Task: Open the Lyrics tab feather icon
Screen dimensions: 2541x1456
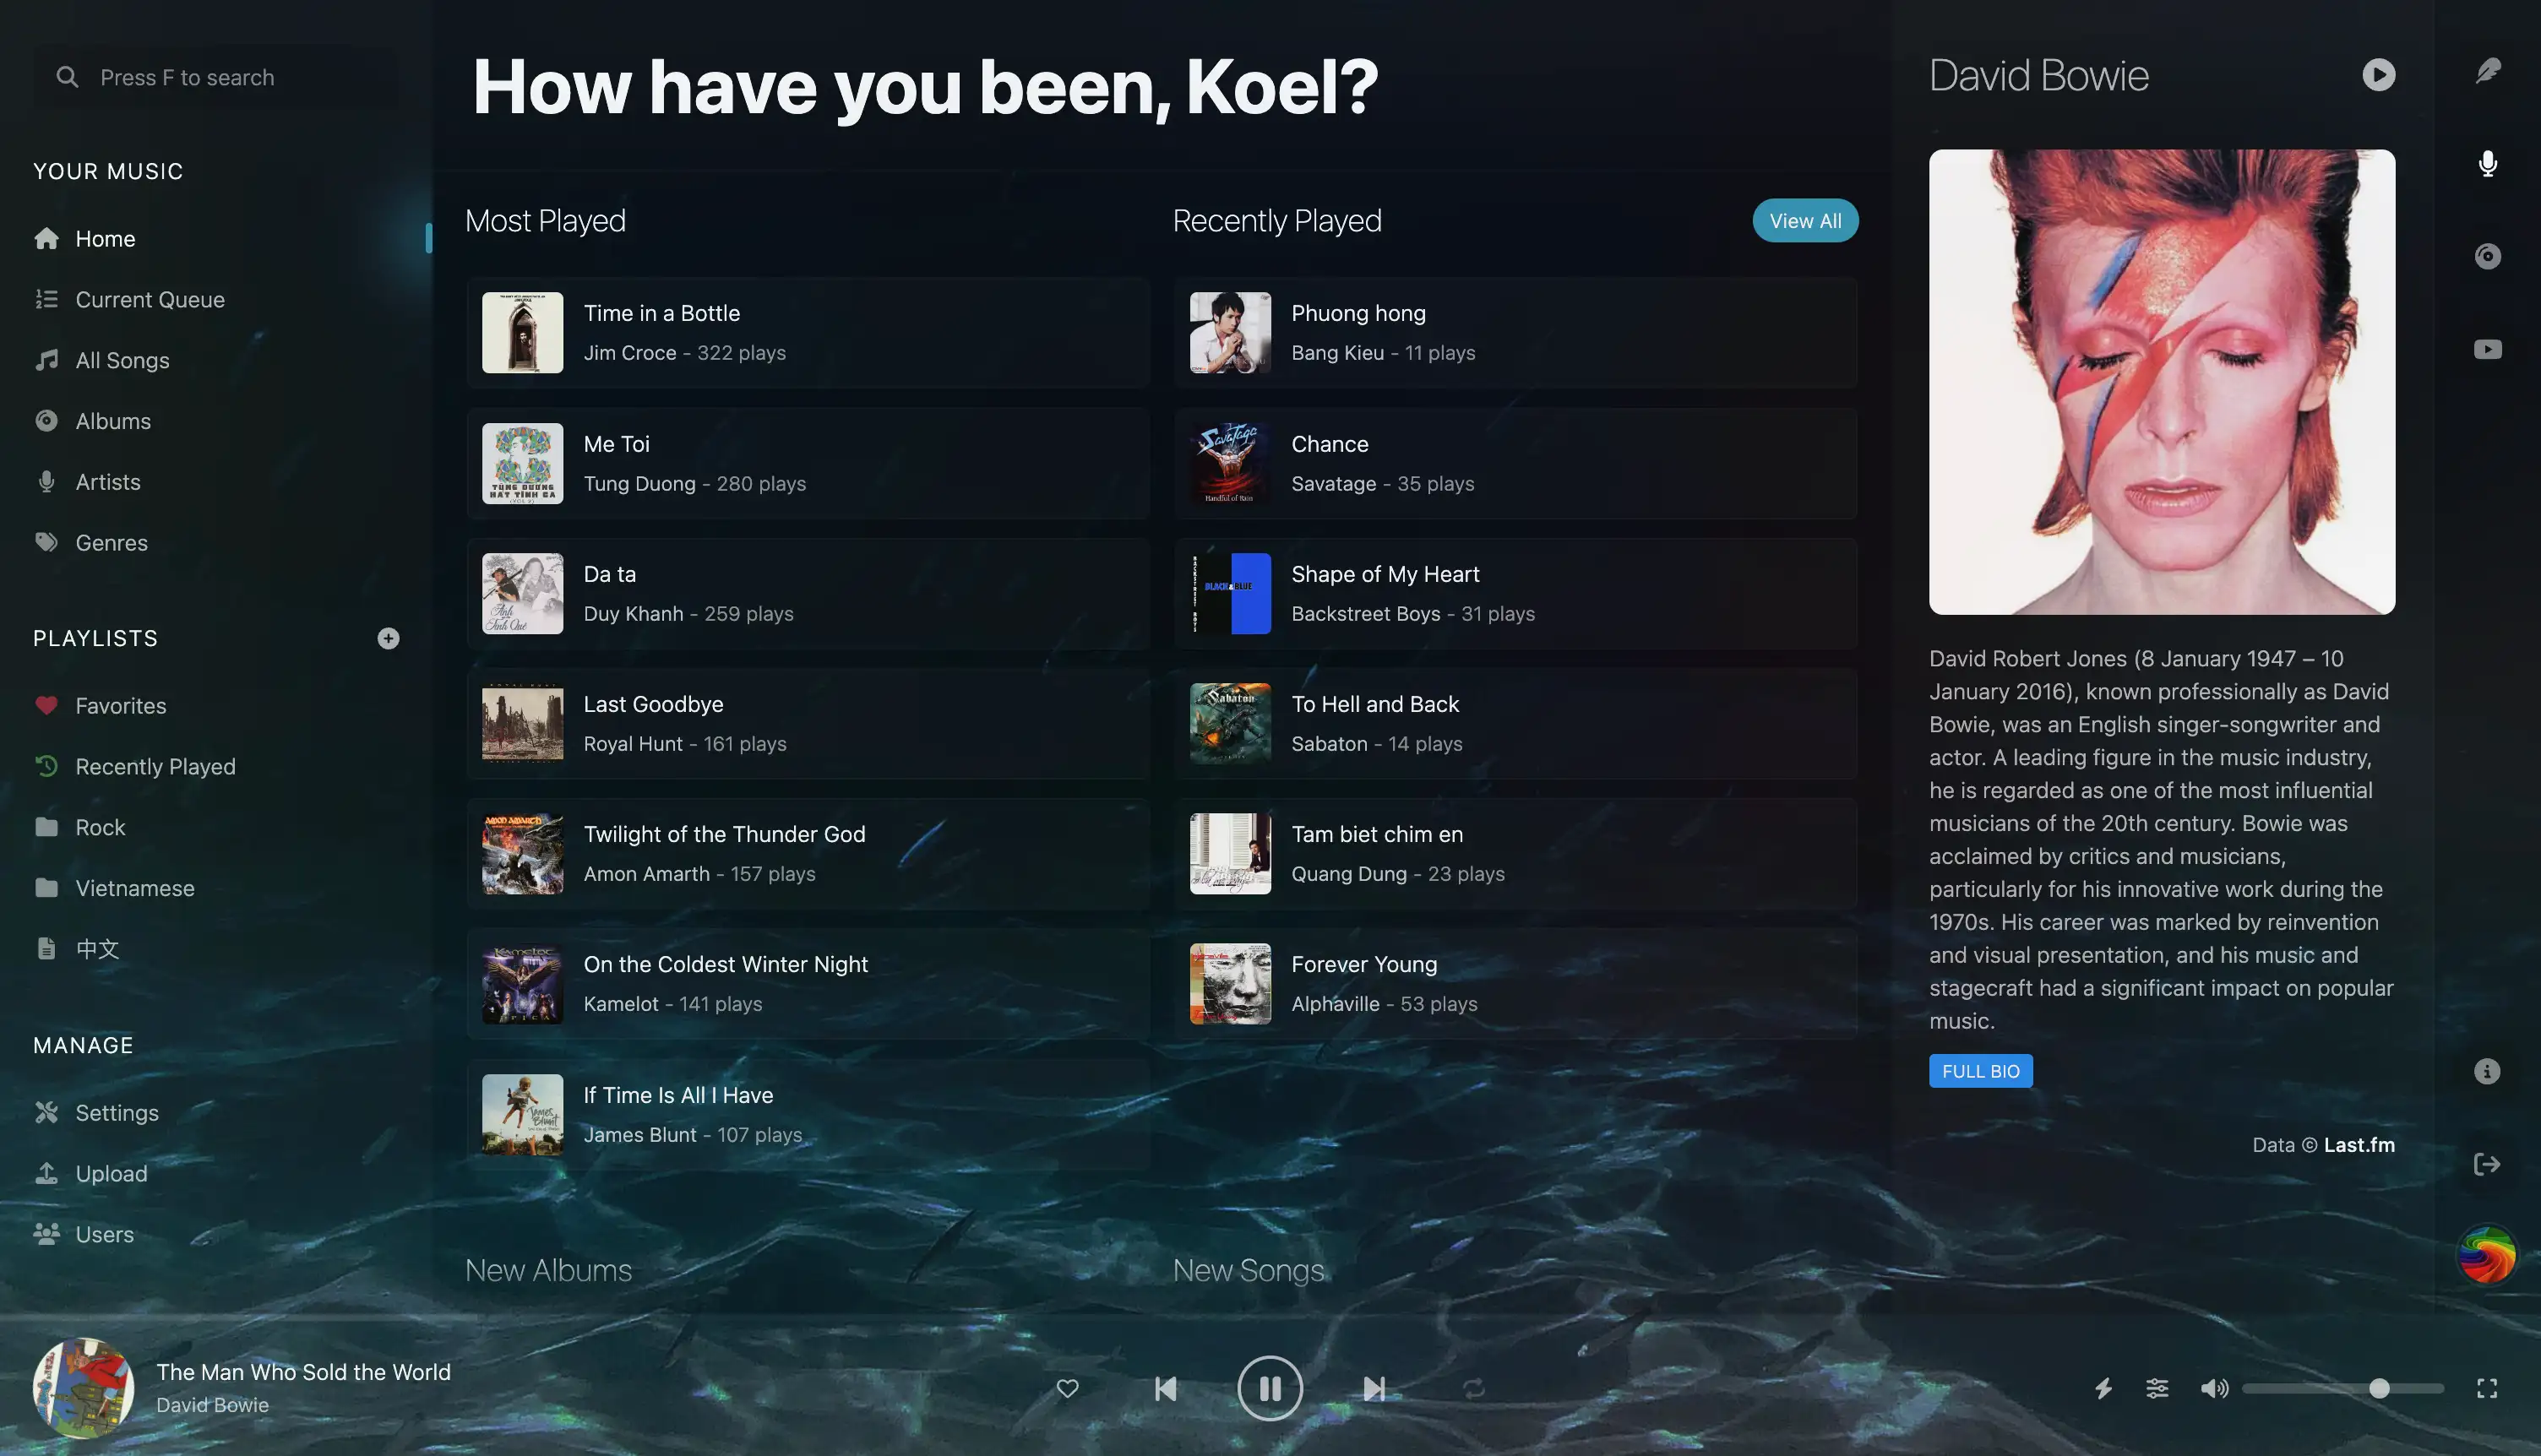Action: [x=2487, y=71]
